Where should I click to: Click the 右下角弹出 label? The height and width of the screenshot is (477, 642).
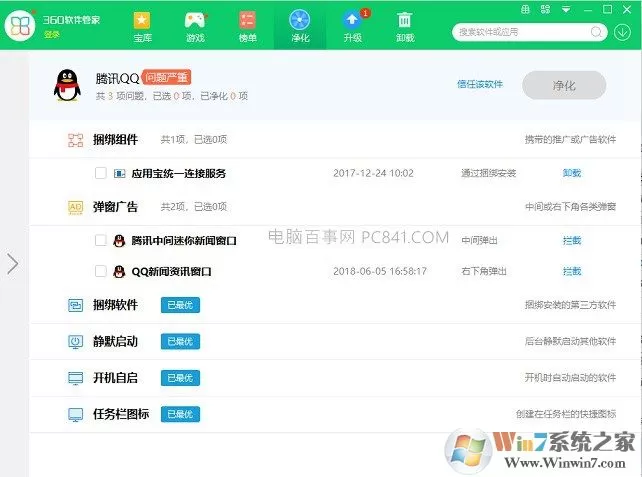(484, 271)
